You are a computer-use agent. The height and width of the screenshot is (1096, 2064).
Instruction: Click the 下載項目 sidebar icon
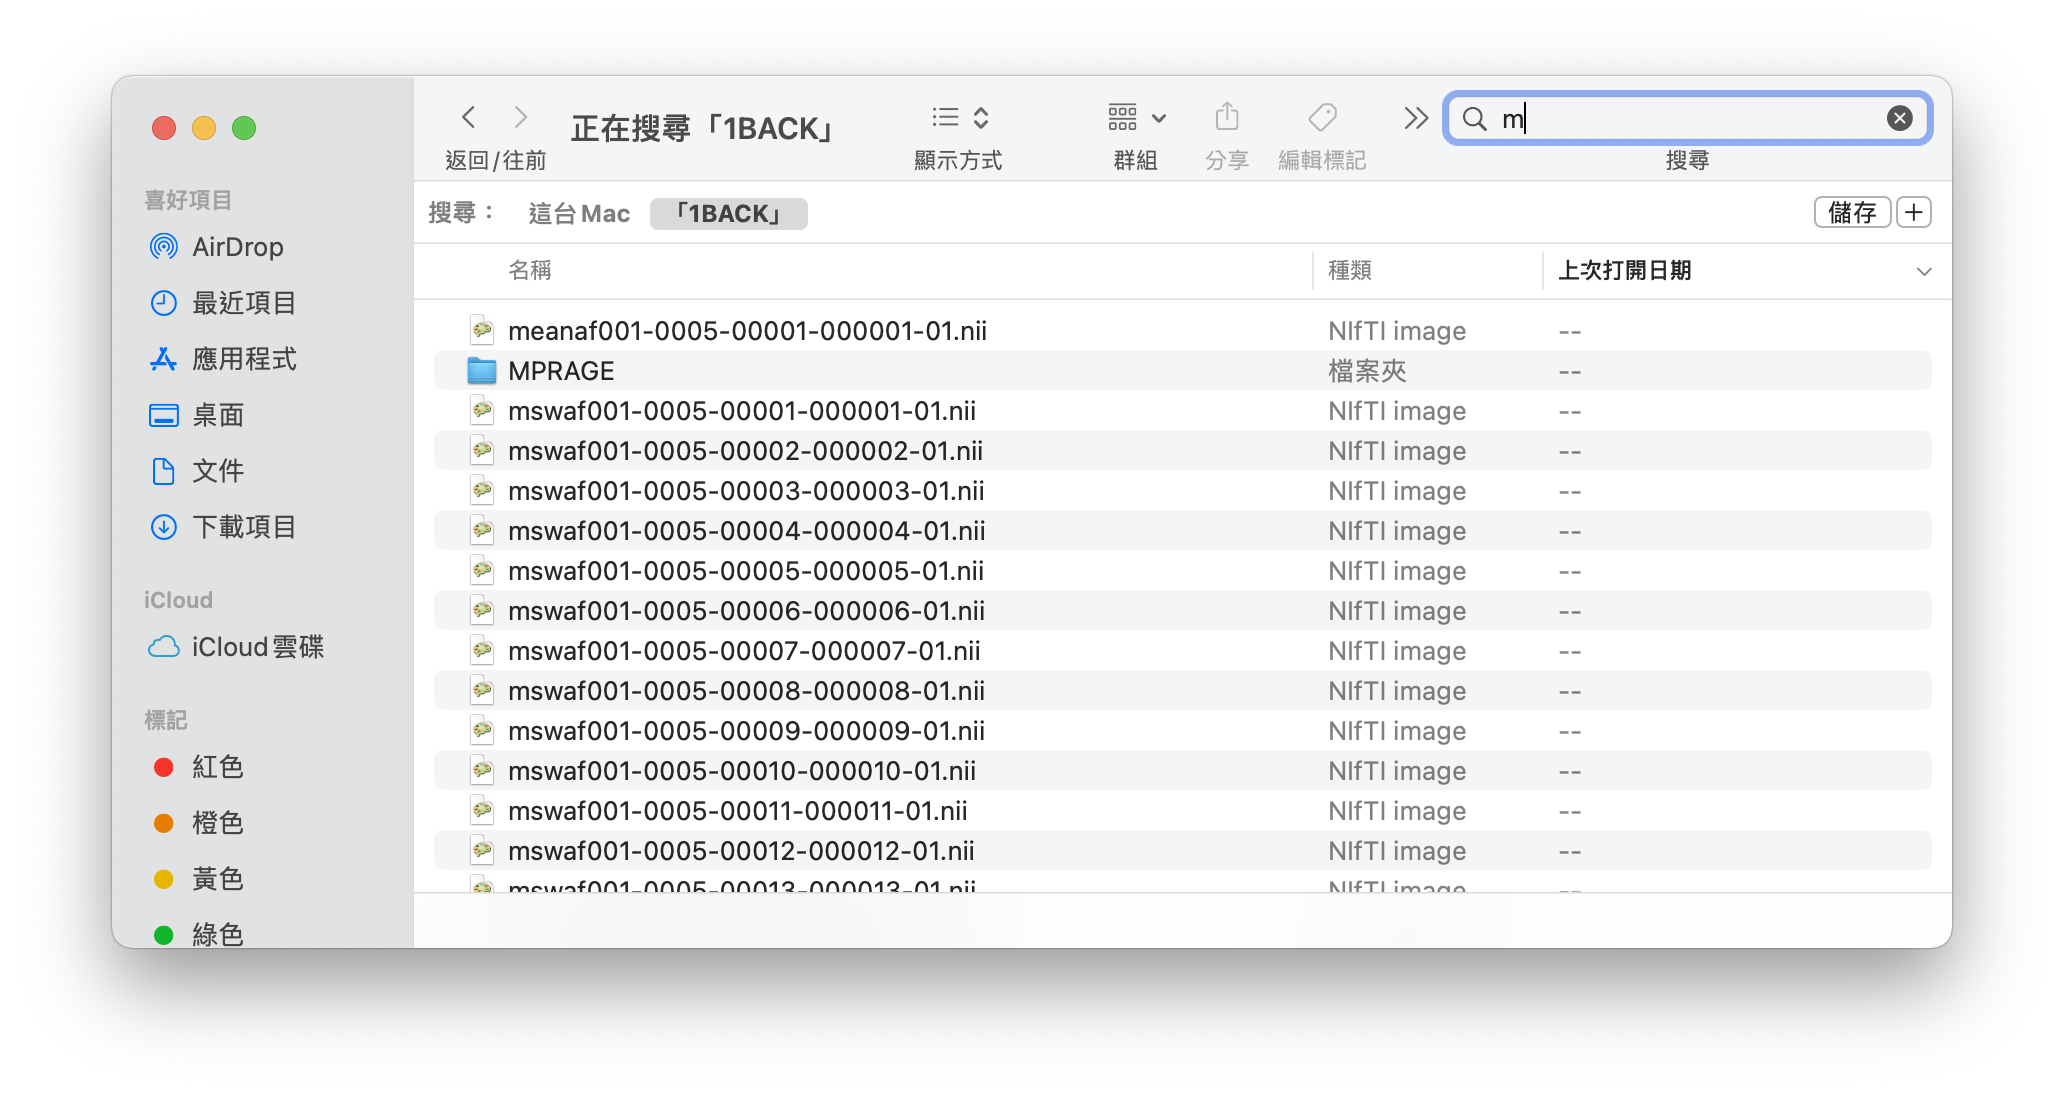click(x=162, y=527)
